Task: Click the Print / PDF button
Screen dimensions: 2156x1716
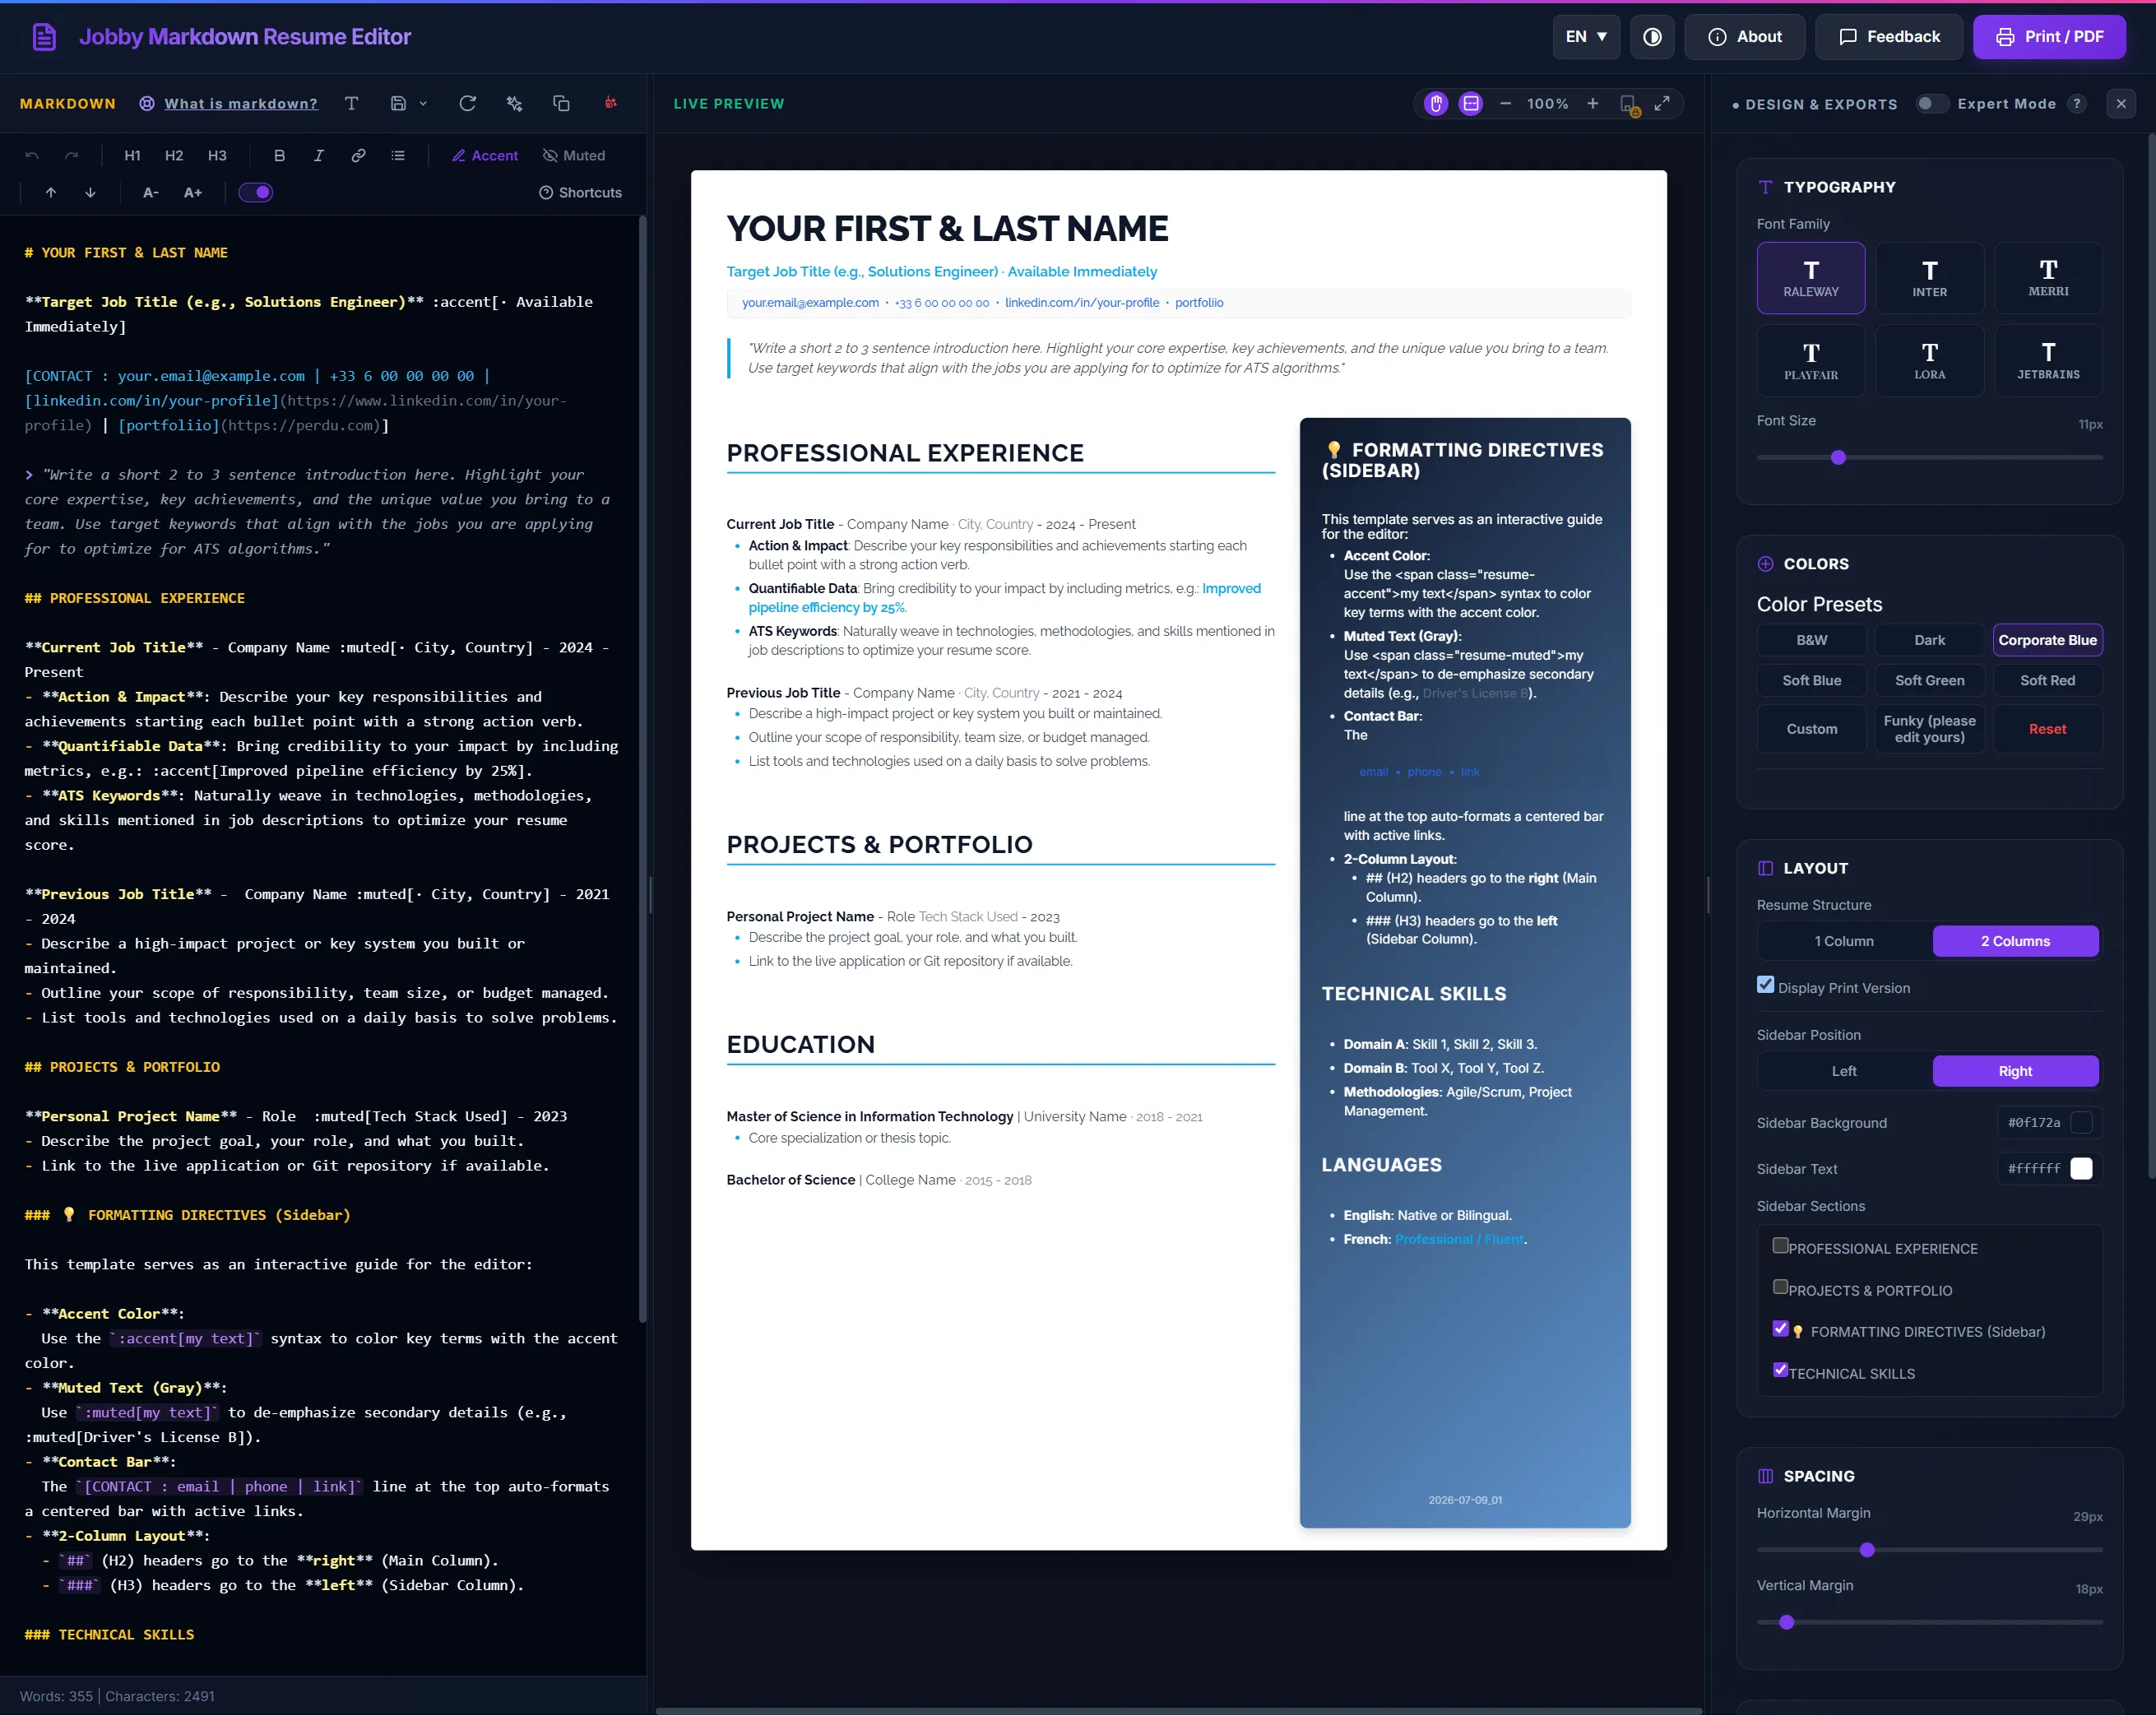Action: pos(2049,37)
